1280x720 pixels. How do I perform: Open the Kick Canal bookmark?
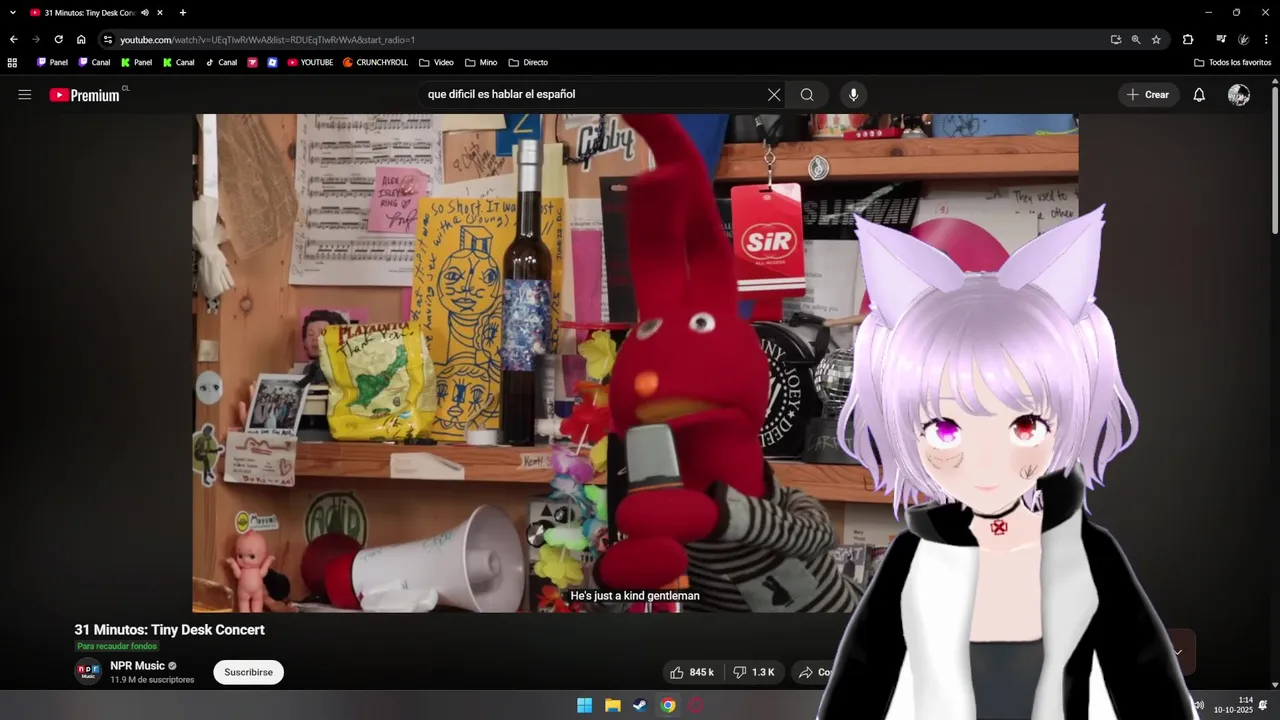point(178,62)
